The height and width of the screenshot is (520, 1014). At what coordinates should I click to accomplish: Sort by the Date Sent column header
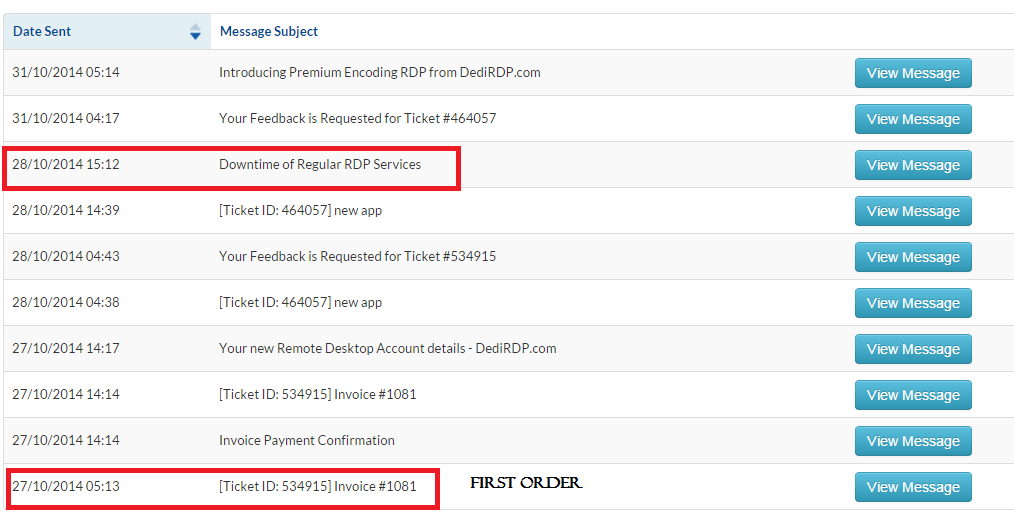click(42, 32)
